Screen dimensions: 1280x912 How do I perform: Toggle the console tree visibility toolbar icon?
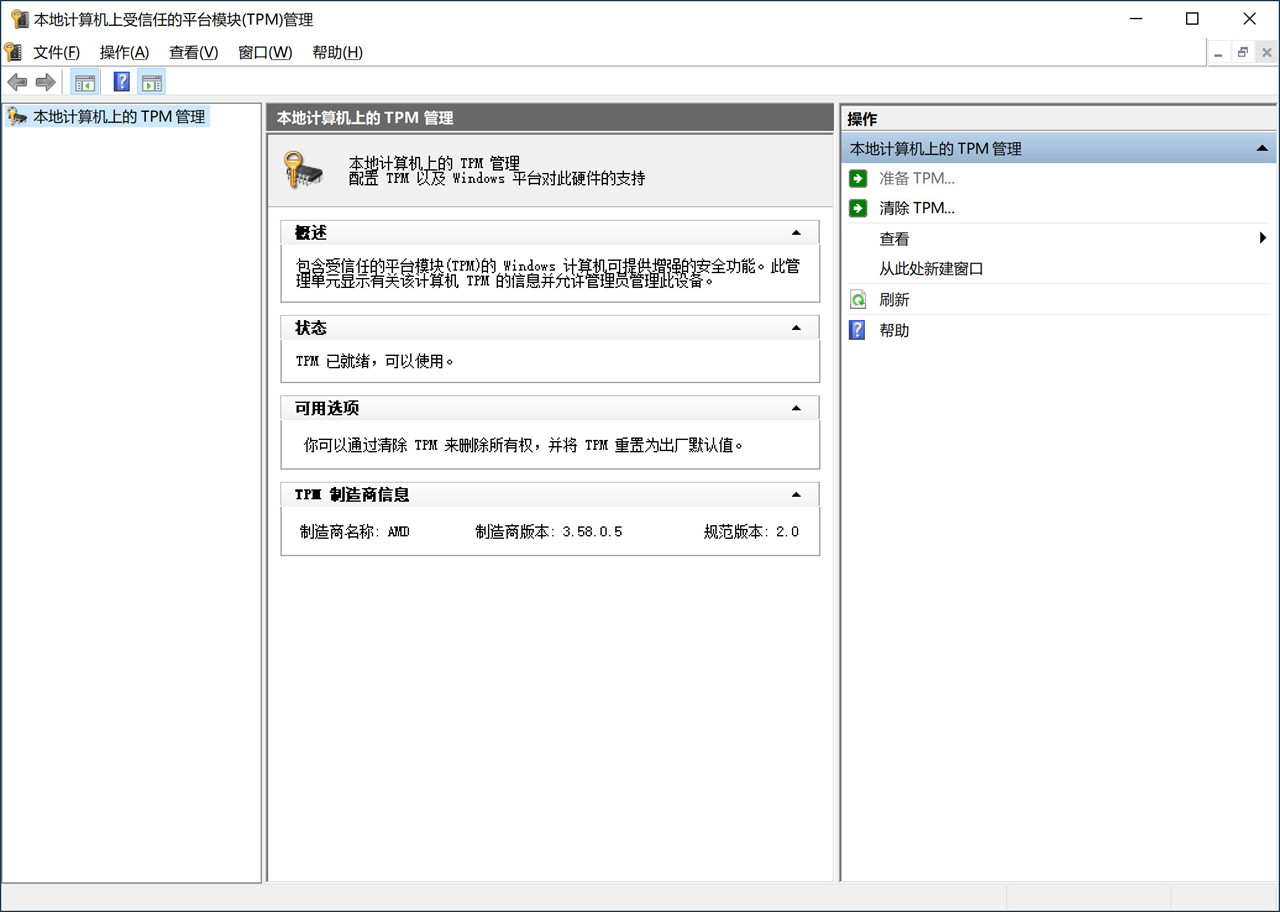[85, 81]
